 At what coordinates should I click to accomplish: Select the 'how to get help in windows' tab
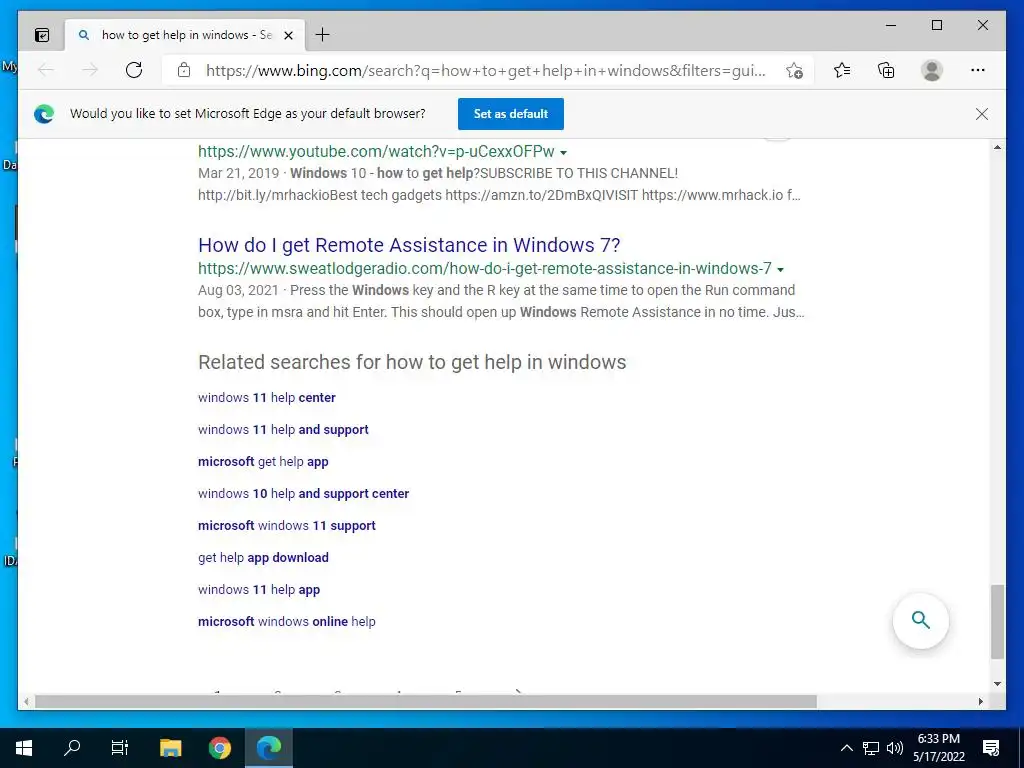tap(185, 35)
